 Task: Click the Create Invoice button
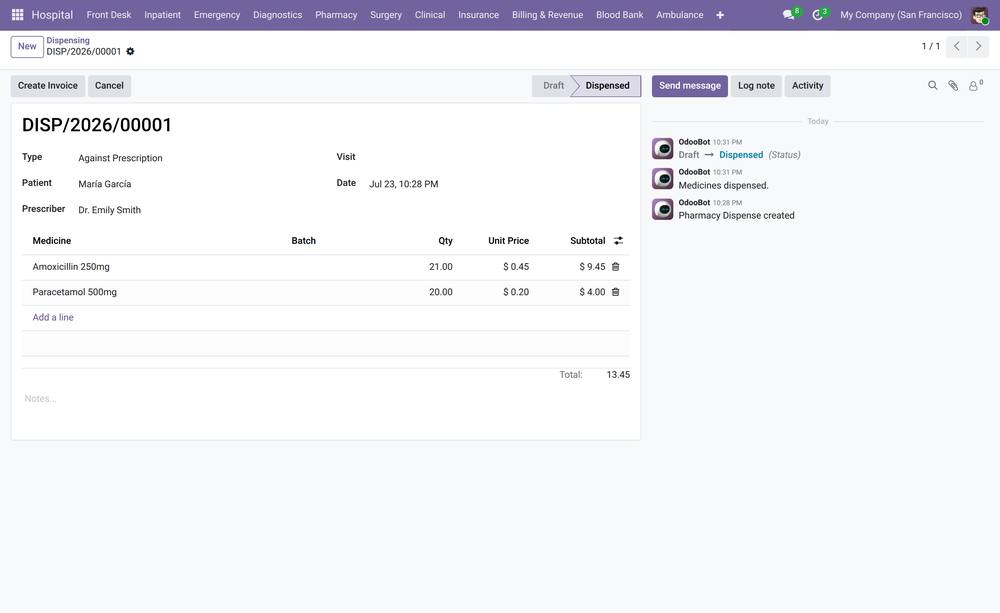pyautogui.click(x=48, y=85)
